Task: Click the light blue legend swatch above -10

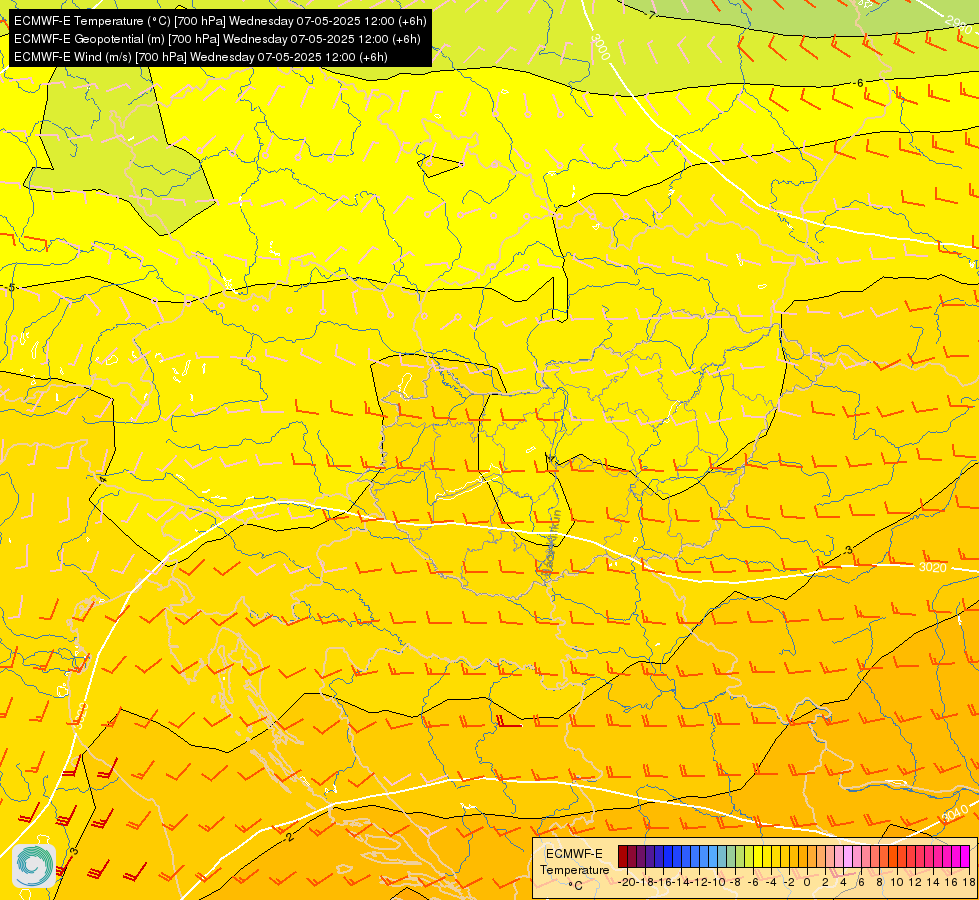Action: [713, 856]
